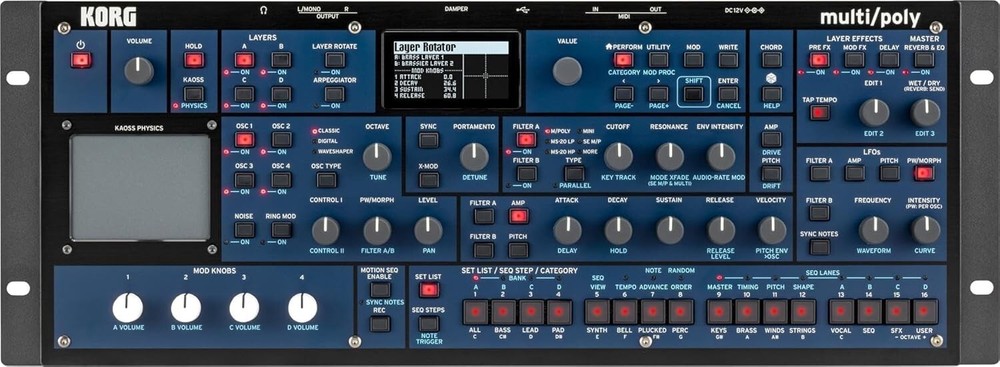Click the VALUE encoder knob
Viewport: 1000px width, 367px height.
coord(567,70)
